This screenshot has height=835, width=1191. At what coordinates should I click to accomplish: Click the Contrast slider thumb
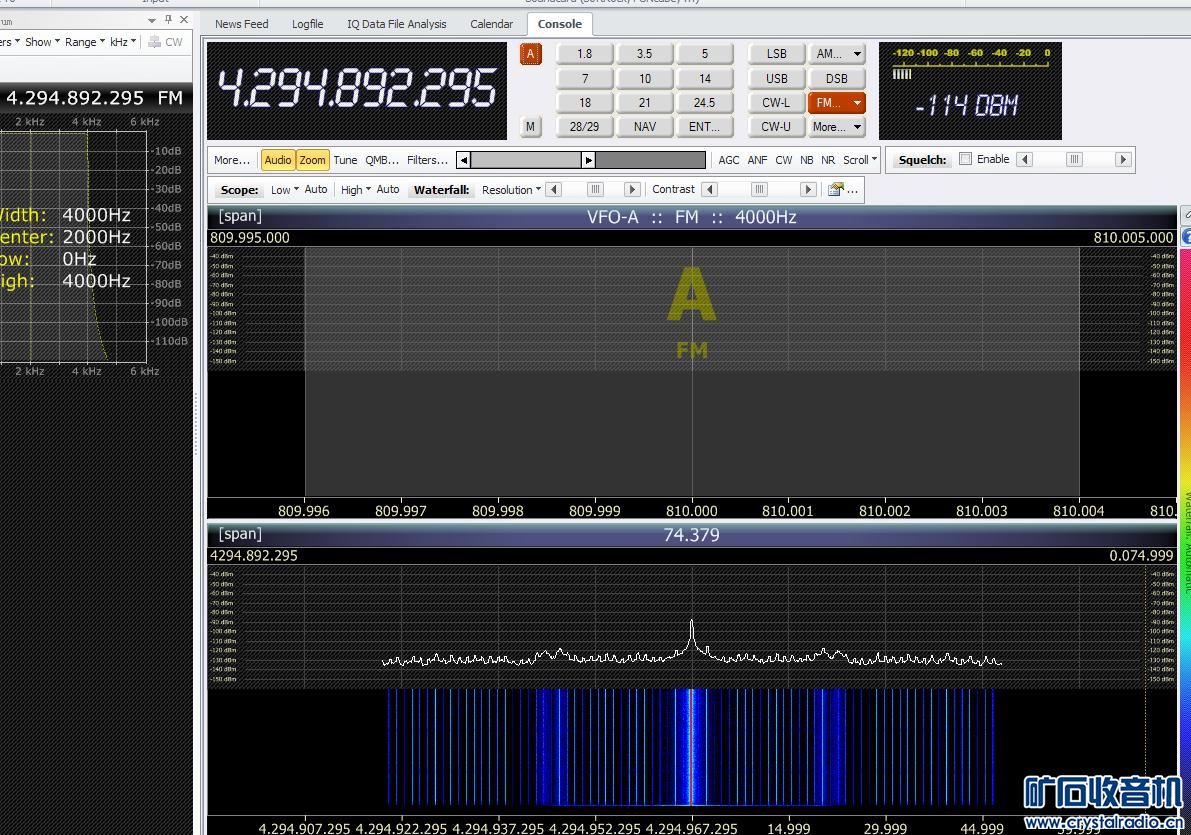pyautogui.click(x=760, y=190)
